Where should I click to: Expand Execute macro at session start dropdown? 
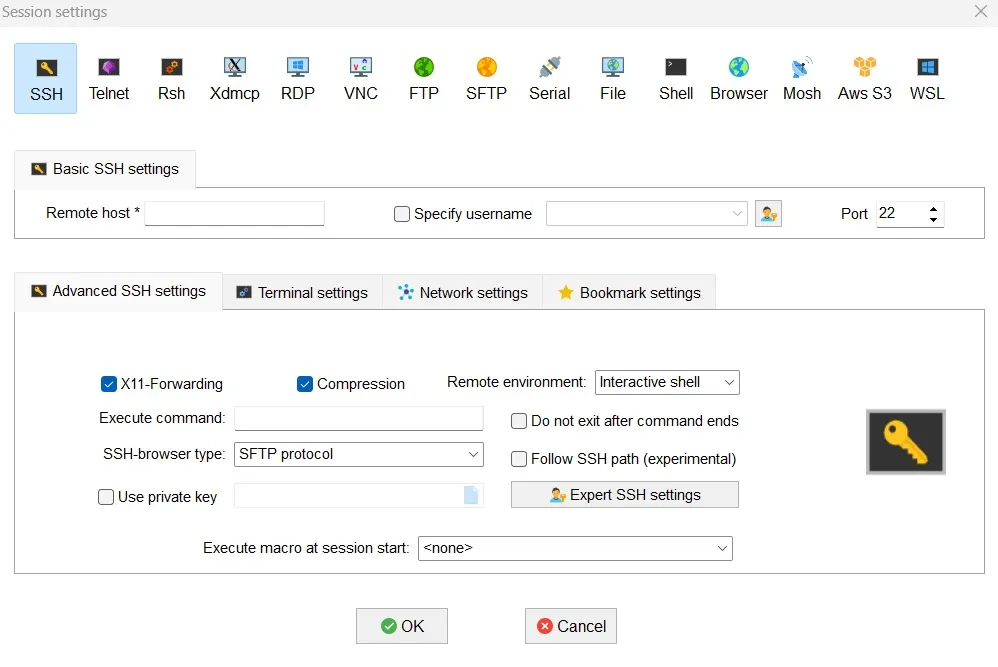point(722,548)
